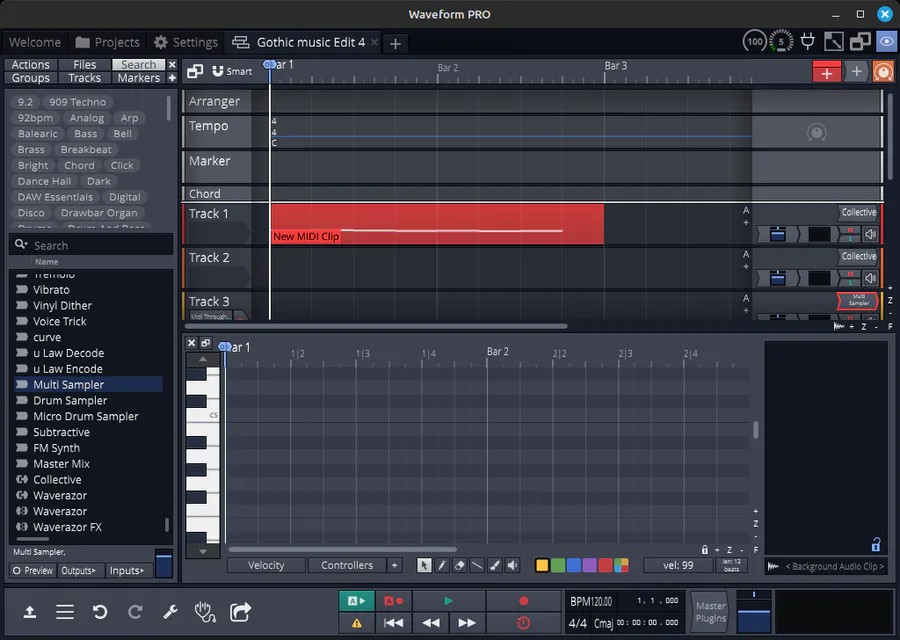Click the grey add track plus button
Image resolution: width=900 pixels, height=640 pixels.
[856, 72]
